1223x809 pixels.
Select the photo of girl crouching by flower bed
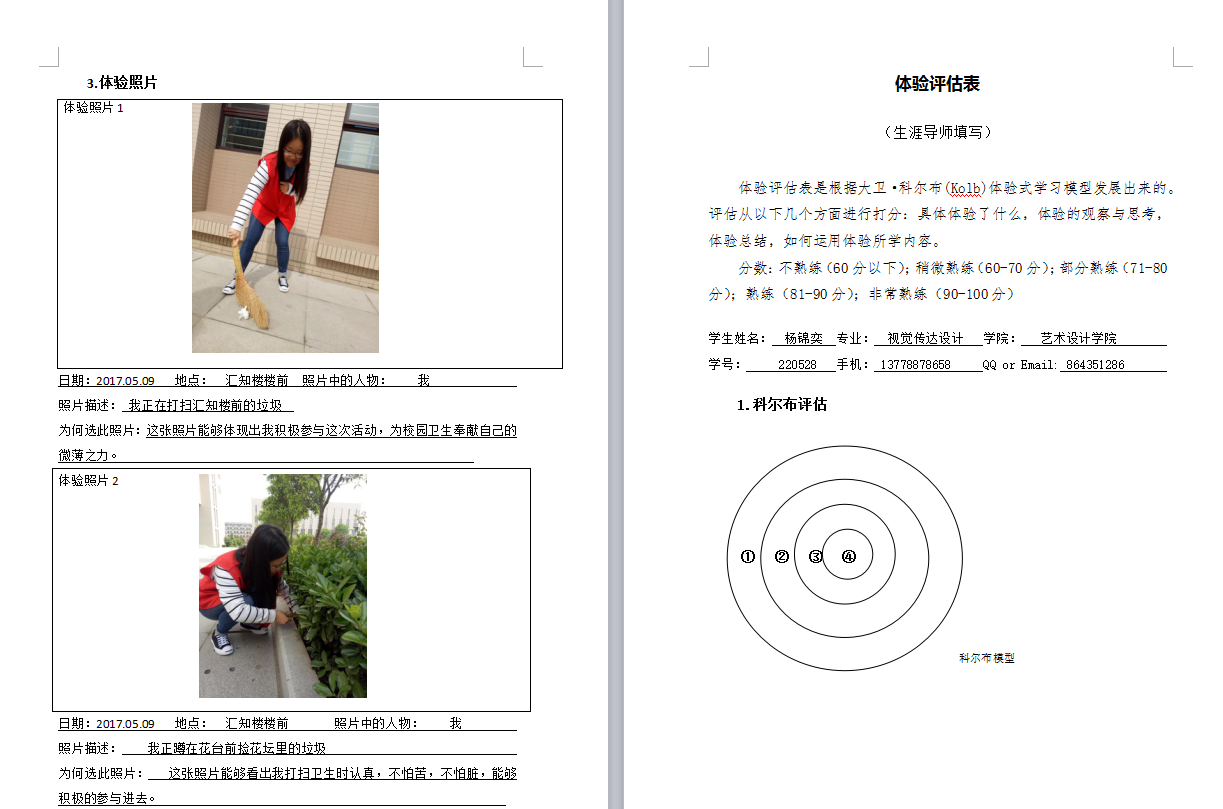283,586
